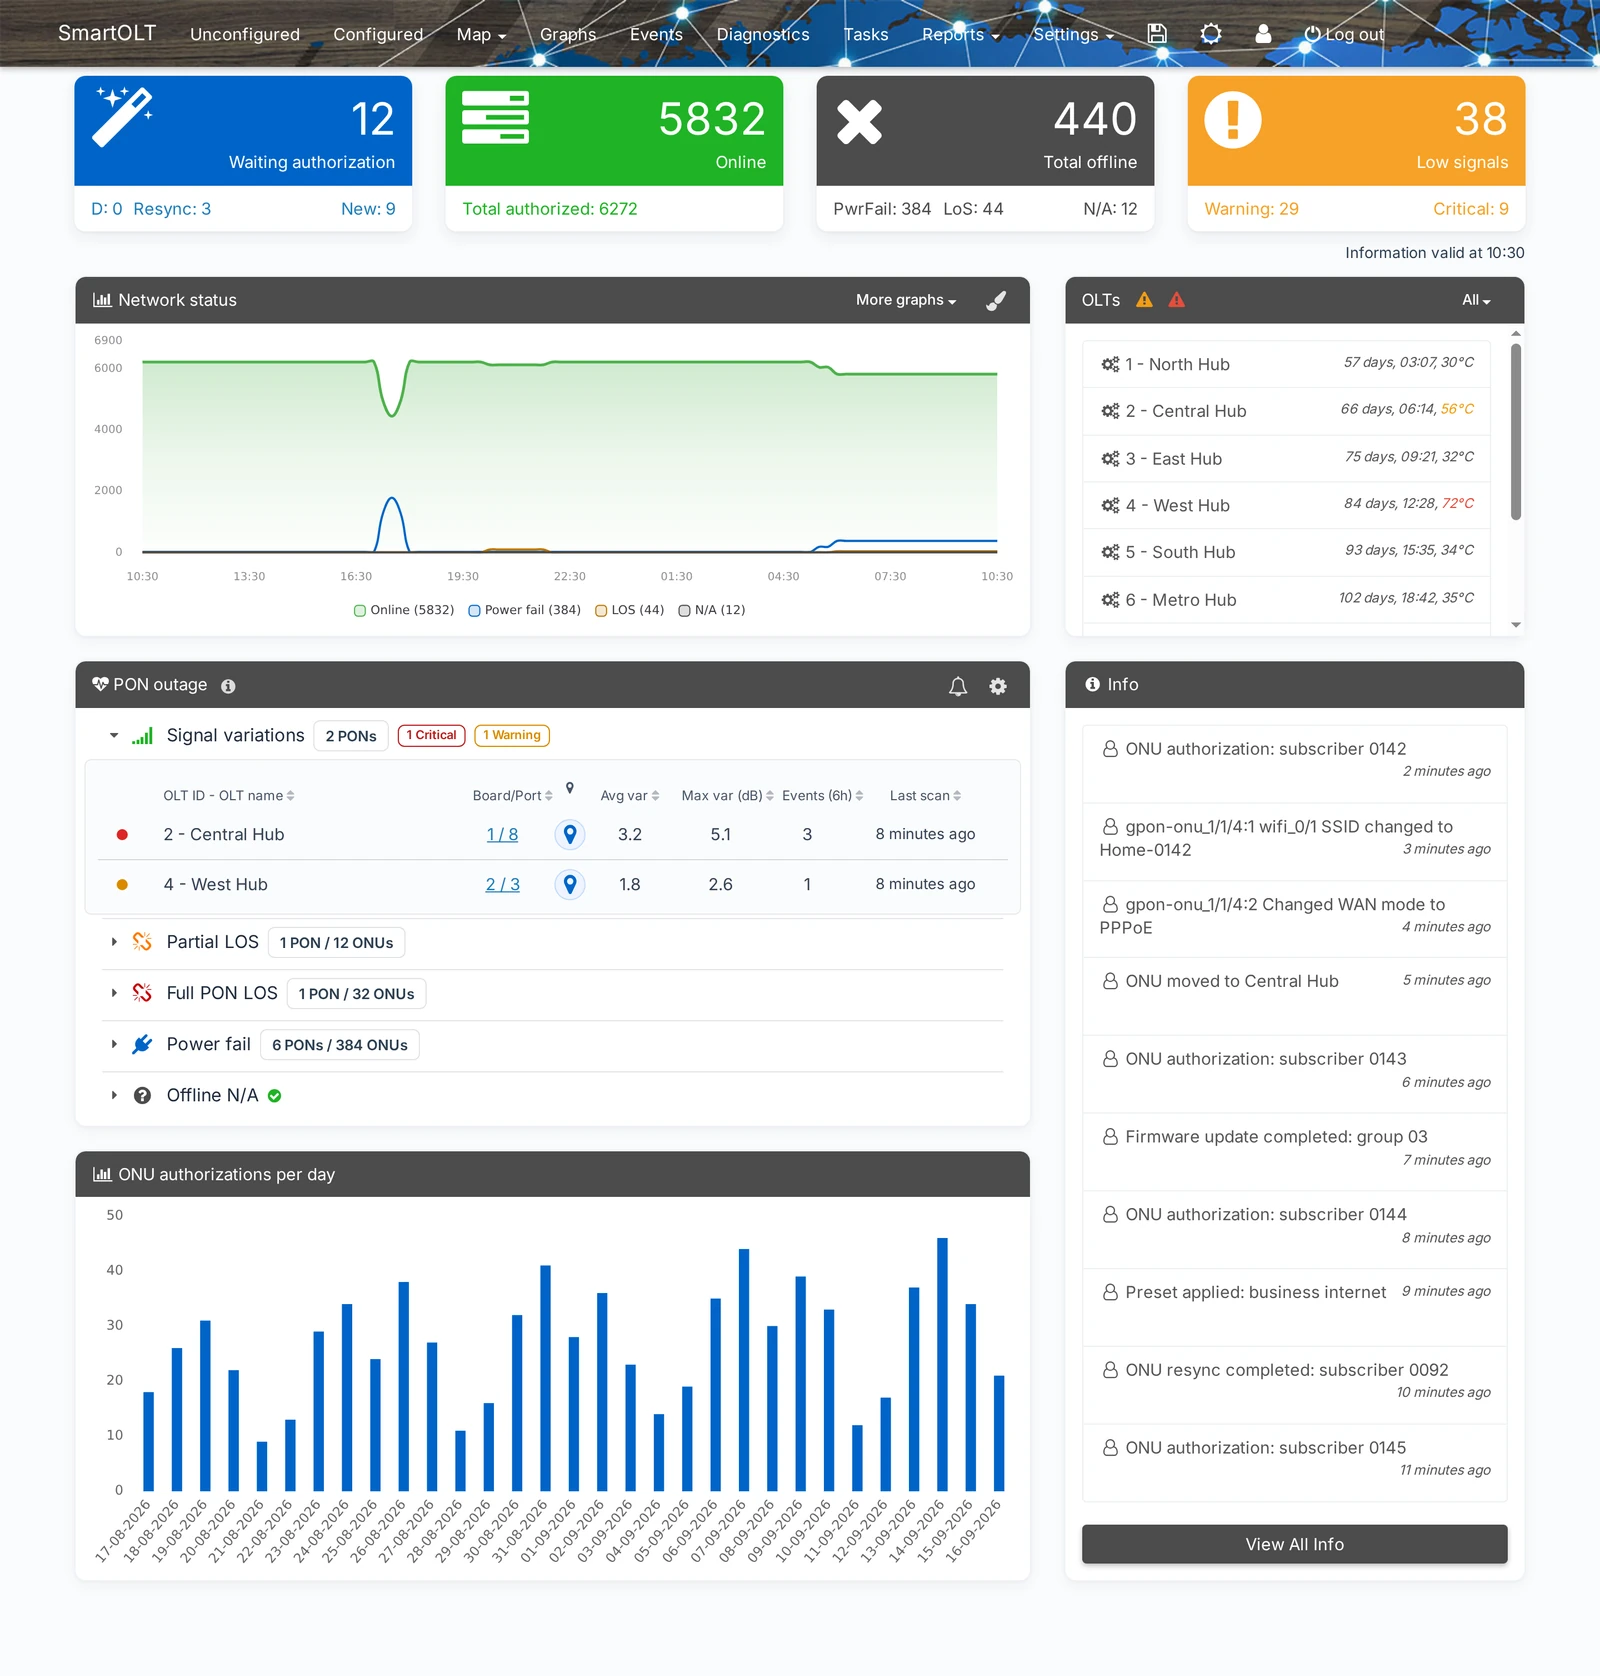Expand the Power fail section
The height and width of the screenshot is (1676, 1600).
114,1044
